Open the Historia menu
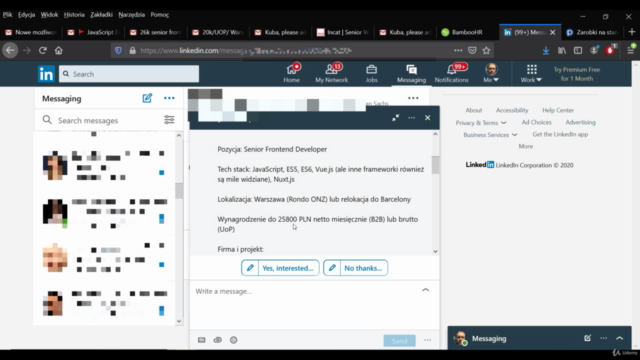This screenshot has width=640, height=360. point(74,15)
